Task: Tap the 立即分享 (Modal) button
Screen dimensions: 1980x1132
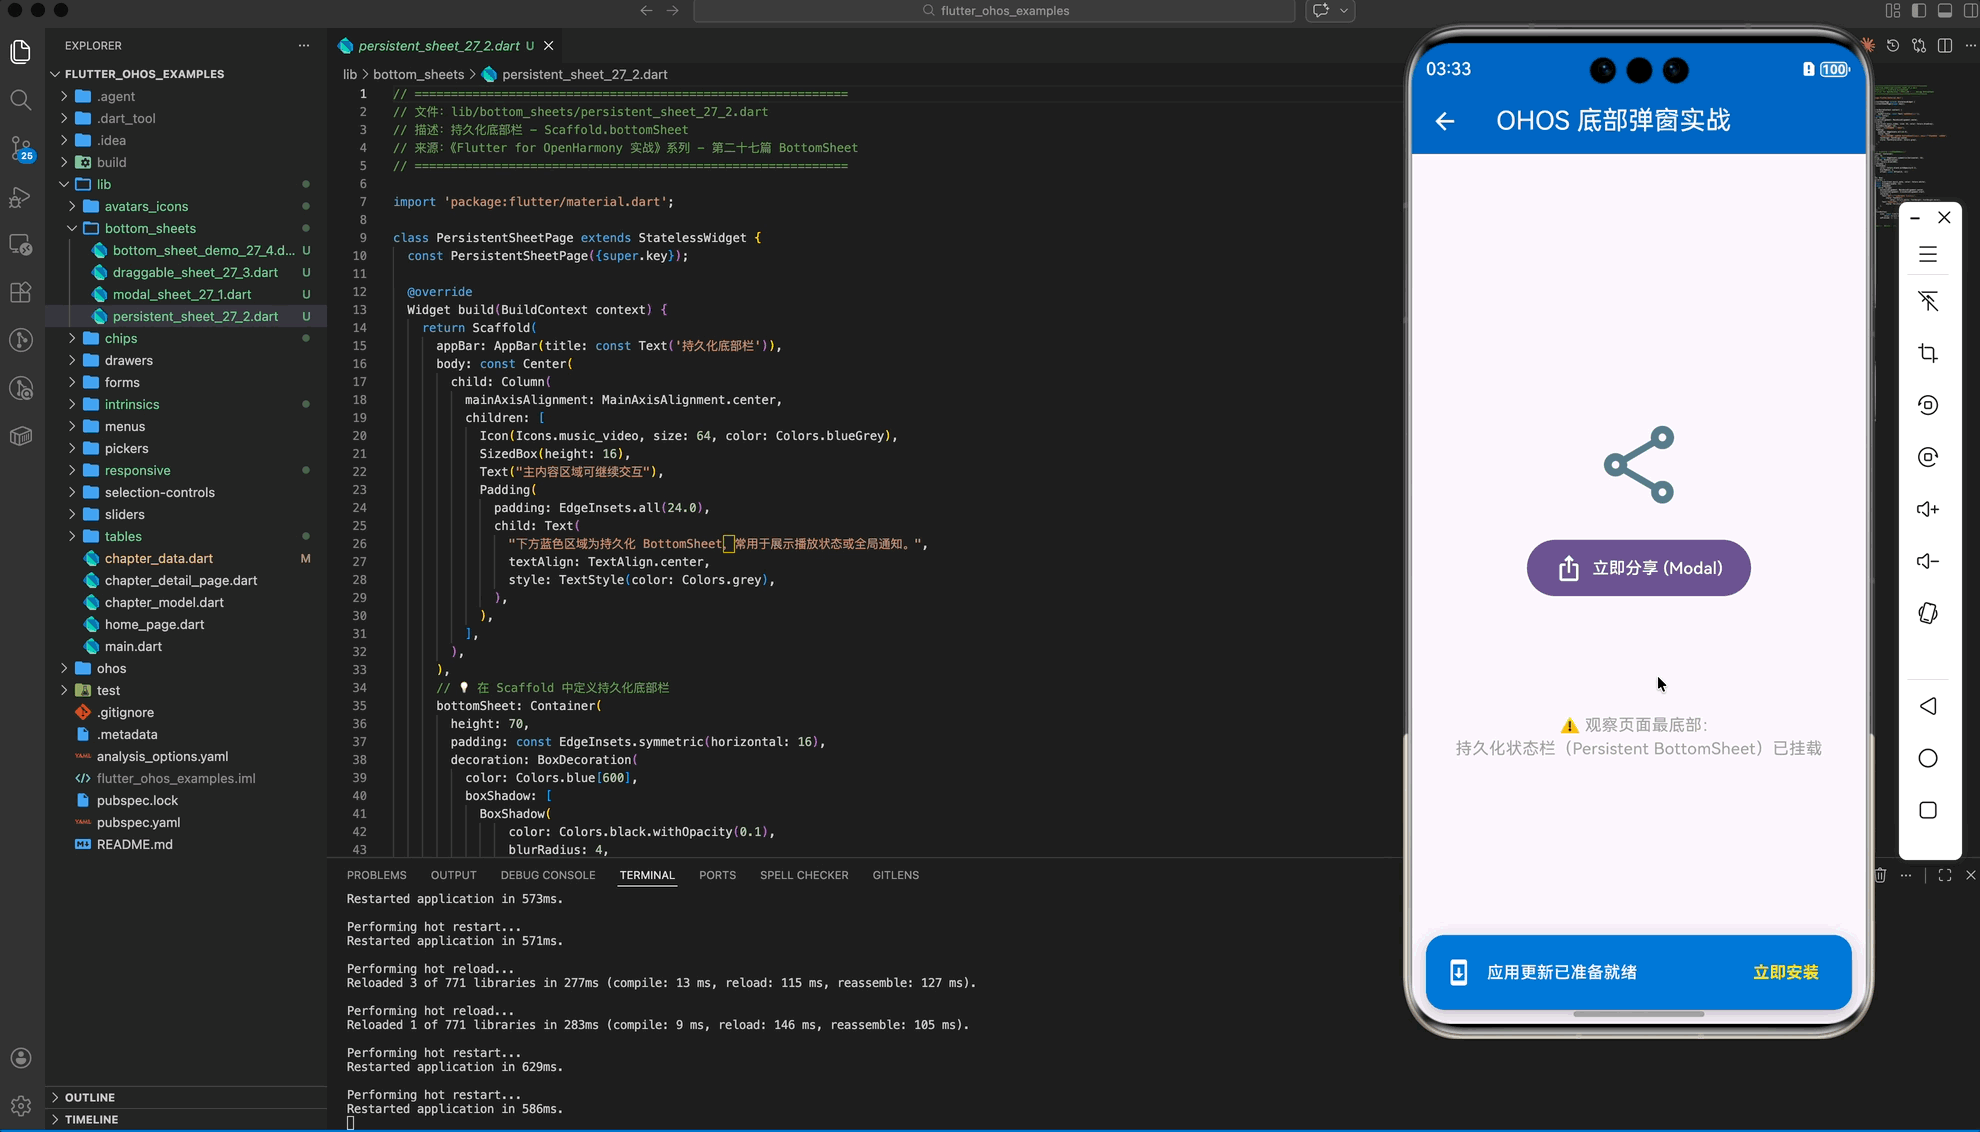Action: [1638, 568]
